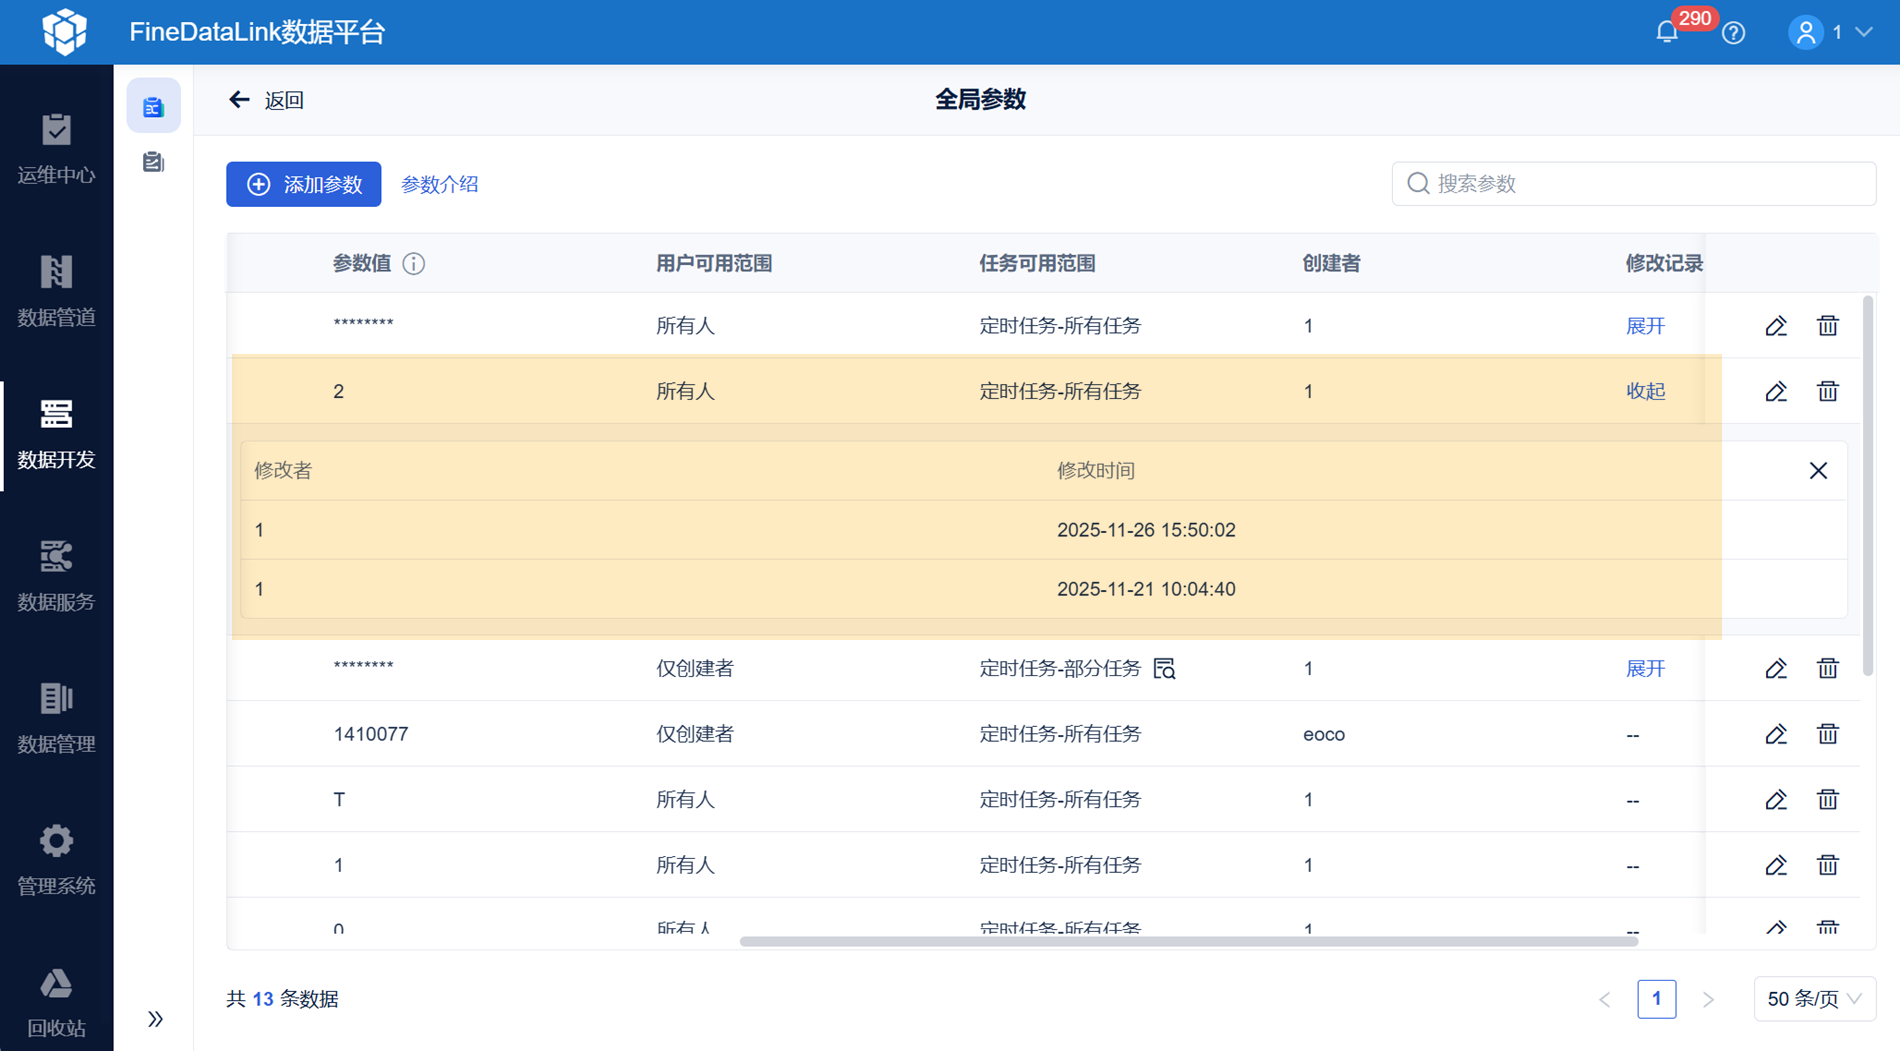Open the 50 条/页 page size dropdown
This screenshot has height=1051, width=1900.
(x=1814, y=999)
